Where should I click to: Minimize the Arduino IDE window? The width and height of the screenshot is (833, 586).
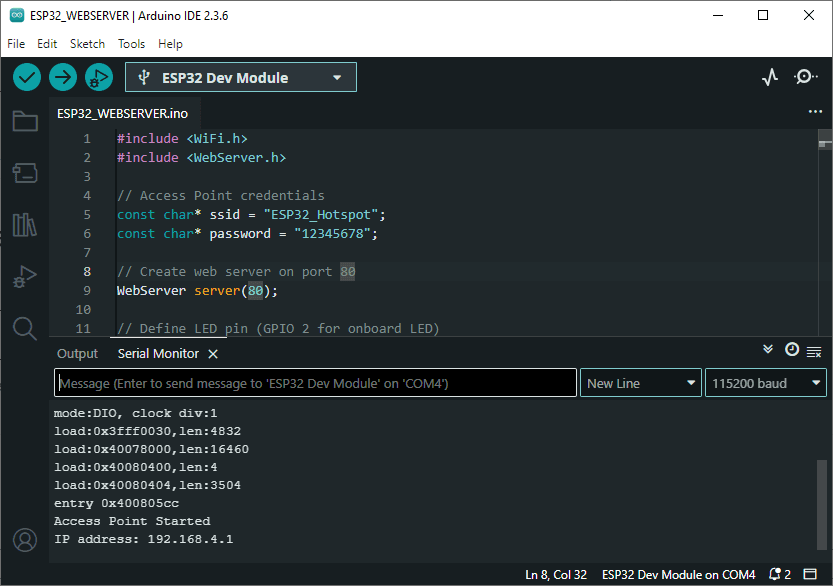point(718,15)
